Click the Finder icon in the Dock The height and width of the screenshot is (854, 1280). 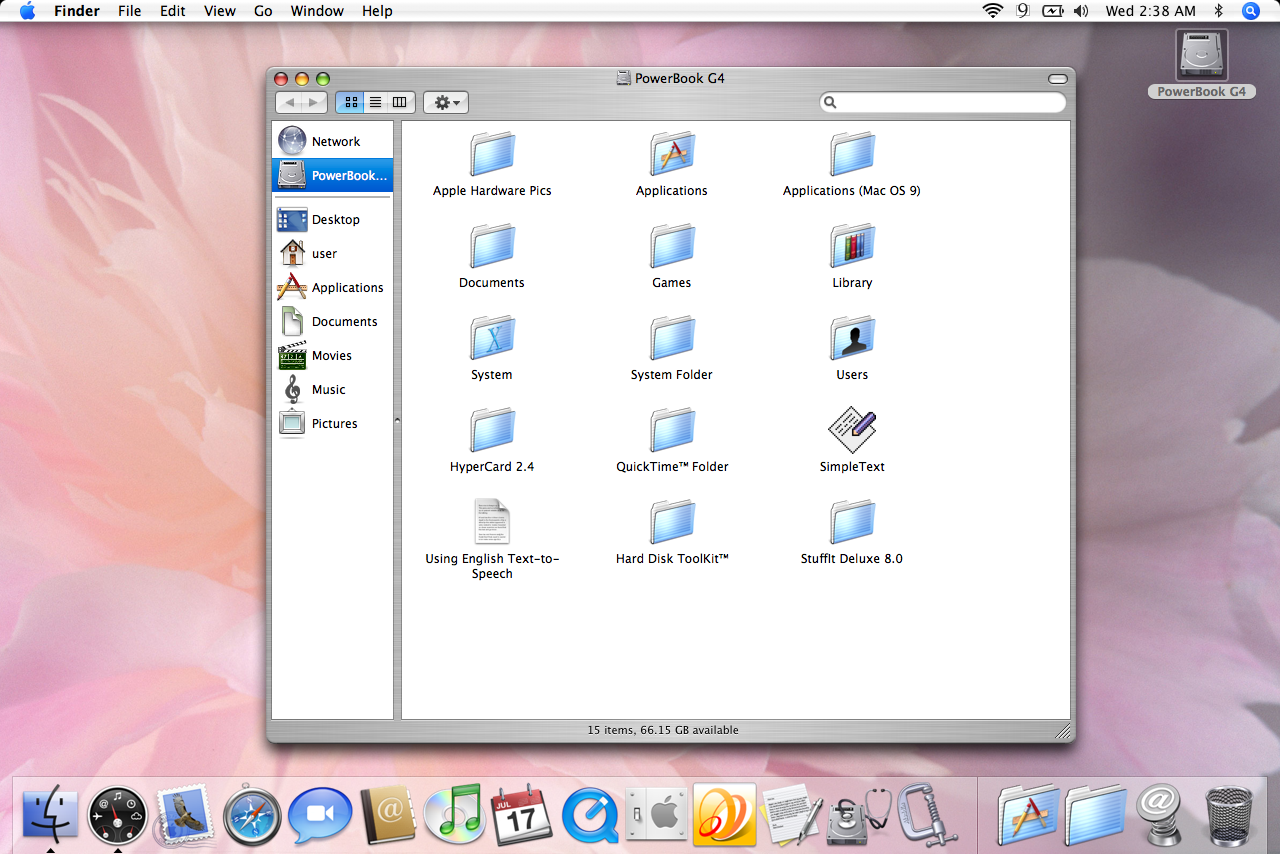[50, 813]
